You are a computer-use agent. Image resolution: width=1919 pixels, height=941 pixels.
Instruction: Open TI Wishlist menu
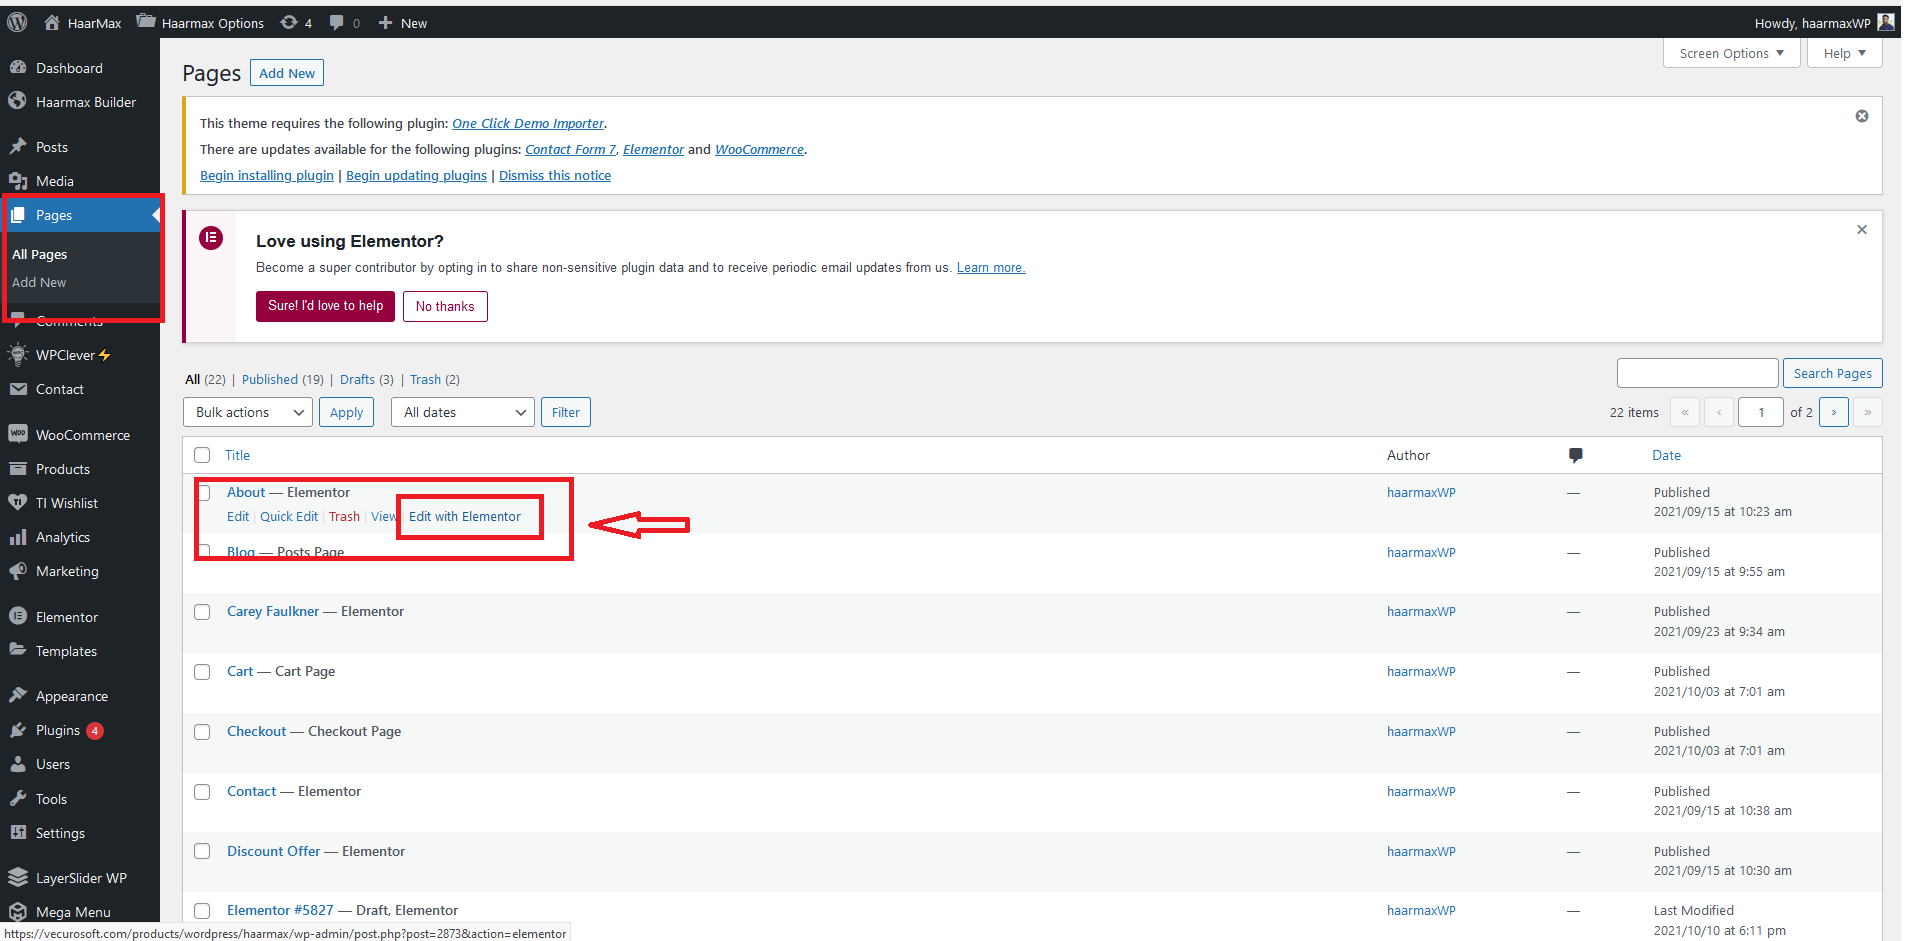pyautogui.click(x=67, y=503)
